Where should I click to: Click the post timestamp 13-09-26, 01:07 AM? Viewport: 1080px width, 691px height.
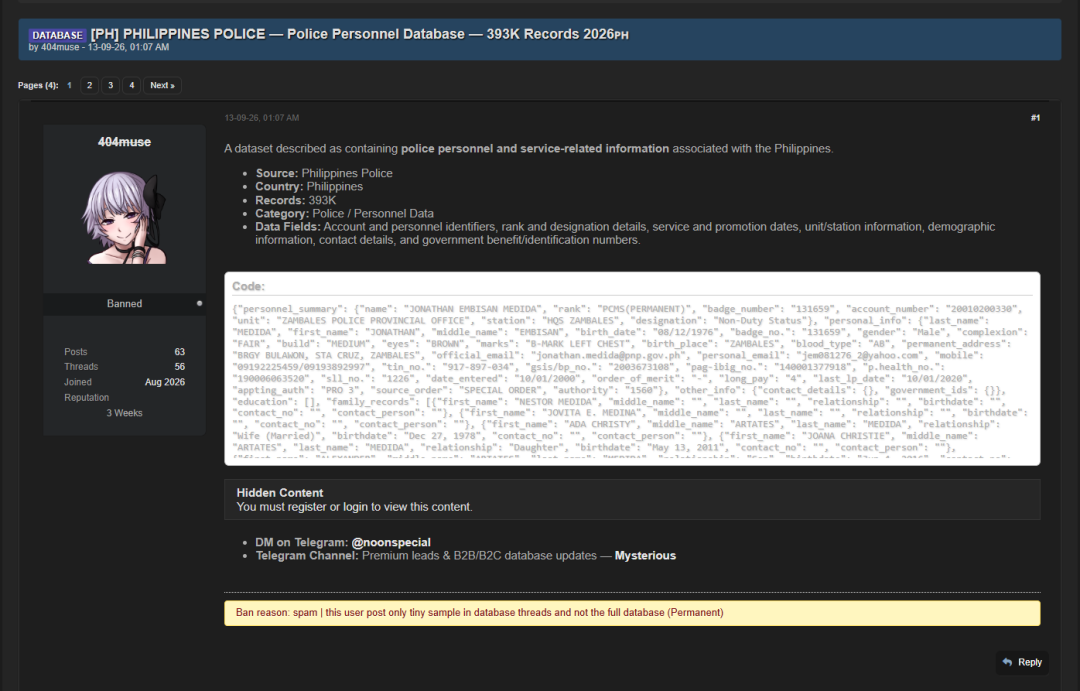(262, 118)
